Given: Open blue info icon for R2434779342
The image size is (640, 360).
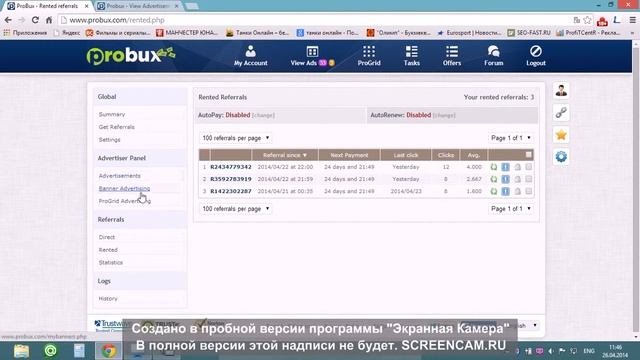Looking at the screenshot, I should pos(505,167).
